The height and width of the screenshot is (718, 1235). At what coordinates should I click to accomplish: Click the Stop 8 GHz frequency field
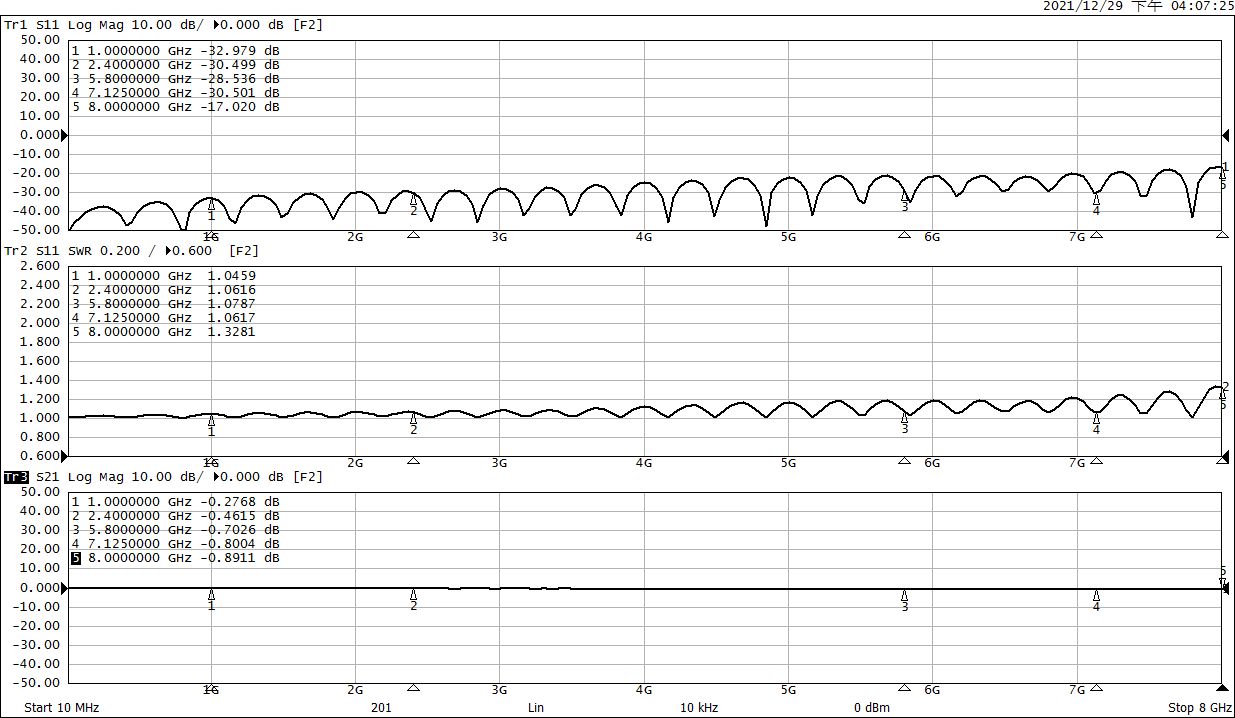point(1199,708)
